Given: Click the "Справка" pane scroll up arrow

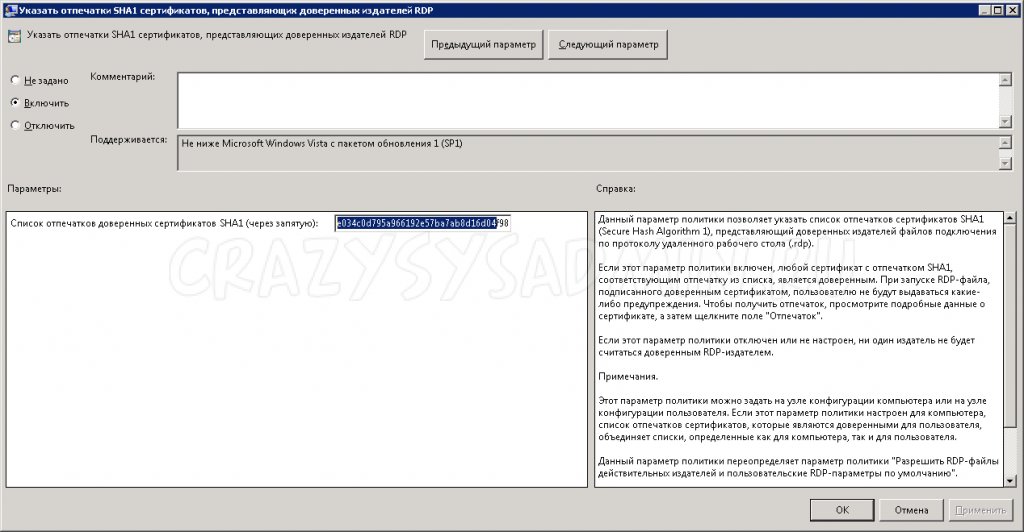Looking at the screenshot, I should point(1011,218).
